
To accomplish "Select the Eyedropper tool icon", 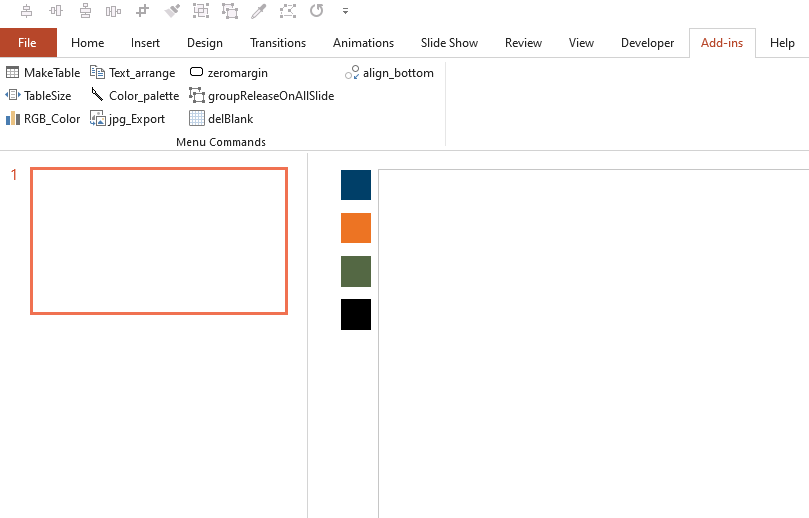I will coord(258,11).
